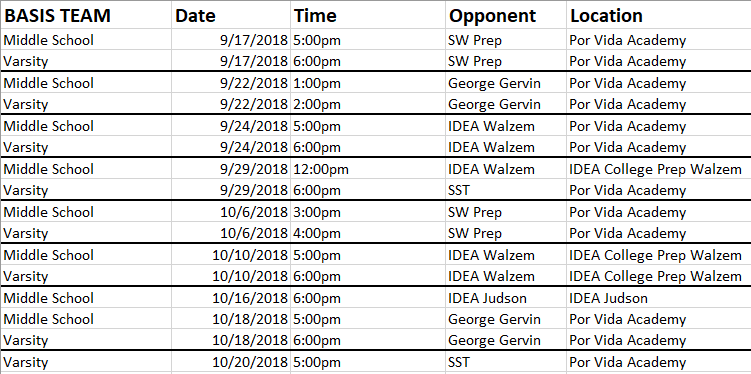Select the IDEA Judson opponent cell
Viewport: 751px width, 374px height.
pyautogui.click(x=506, y=298)
